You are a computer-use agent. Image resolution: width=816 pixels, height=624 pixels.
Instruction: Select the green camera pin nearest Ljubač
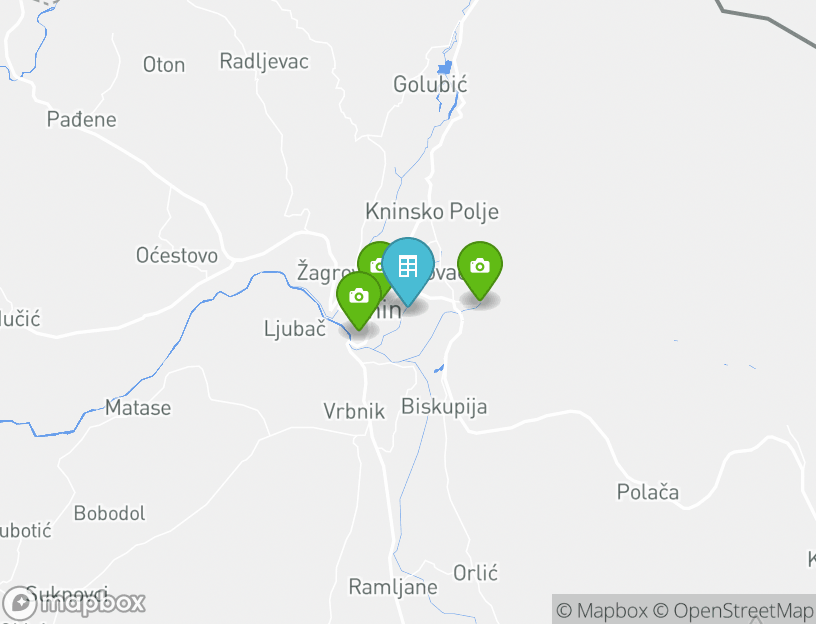359,300
